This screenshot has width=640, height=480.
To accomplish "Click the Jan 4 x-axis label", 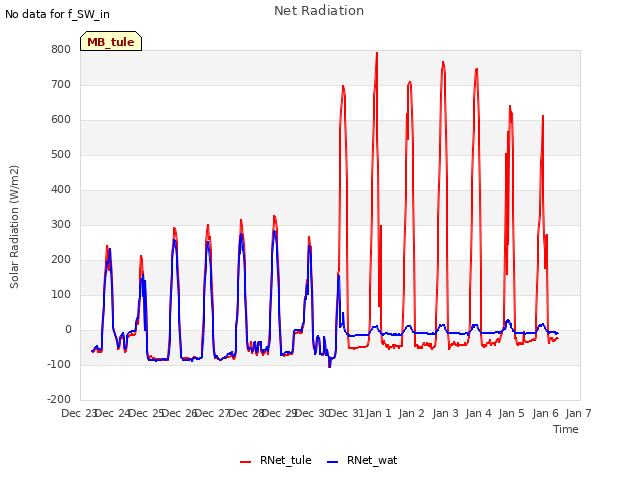I will coord(478,413).
